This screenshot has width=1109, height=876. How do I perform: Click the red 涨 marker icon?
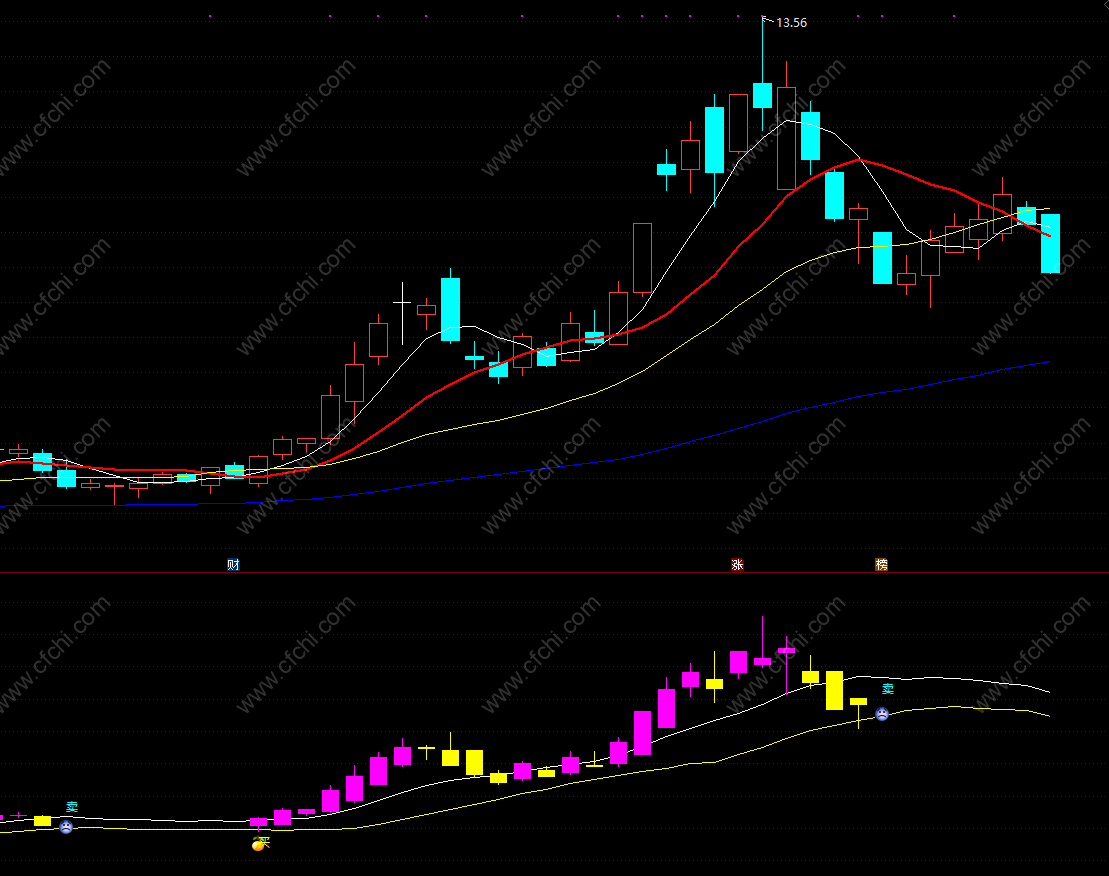click(x=737, y=564)
